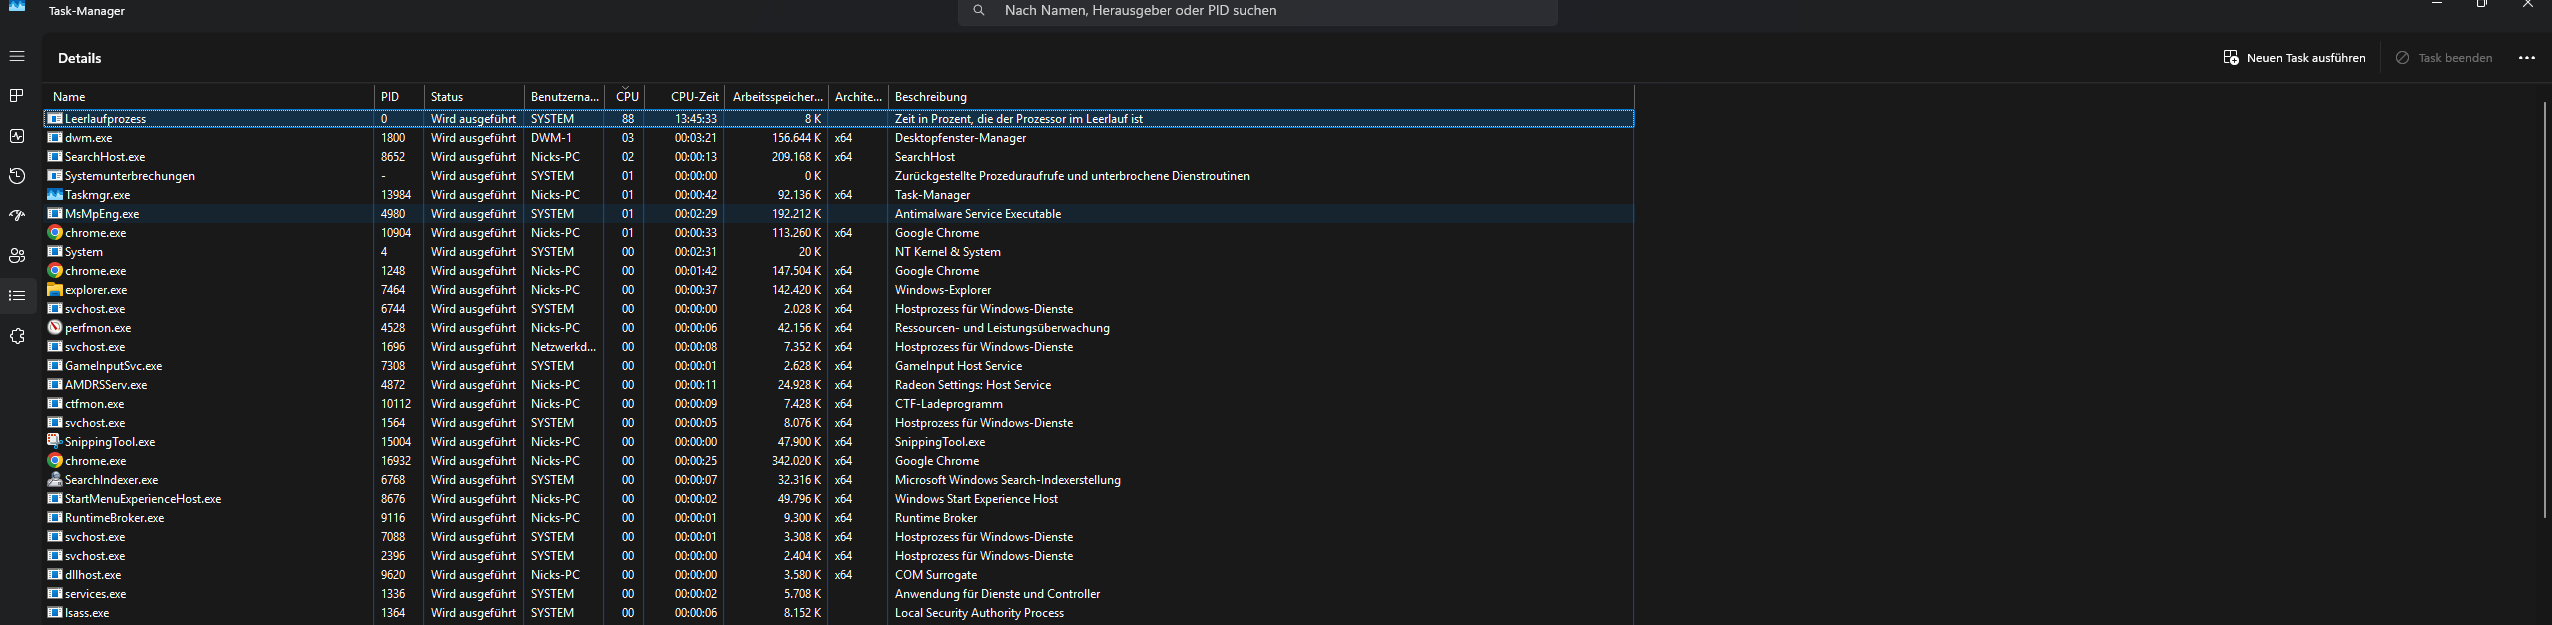Screen dimensions: 2552x625
Task: Click Chrome icon for PID 16932
Action: (x=55, y=461)
